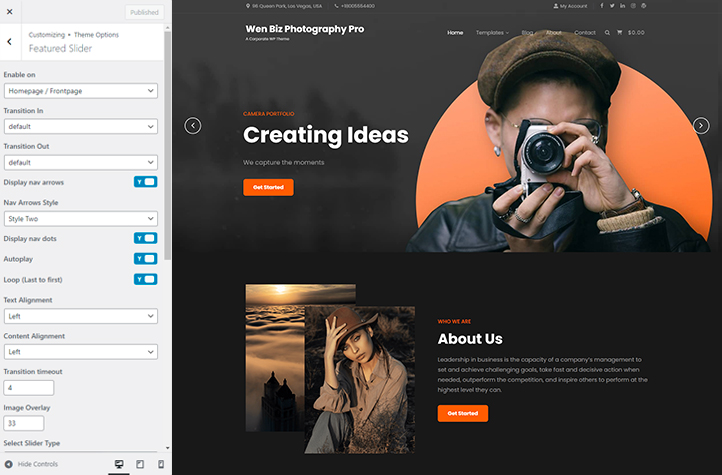Viewport: 722px width, 475px height.
Task: Switch to tablet preview mode
Action: click(x=140, y=464)
